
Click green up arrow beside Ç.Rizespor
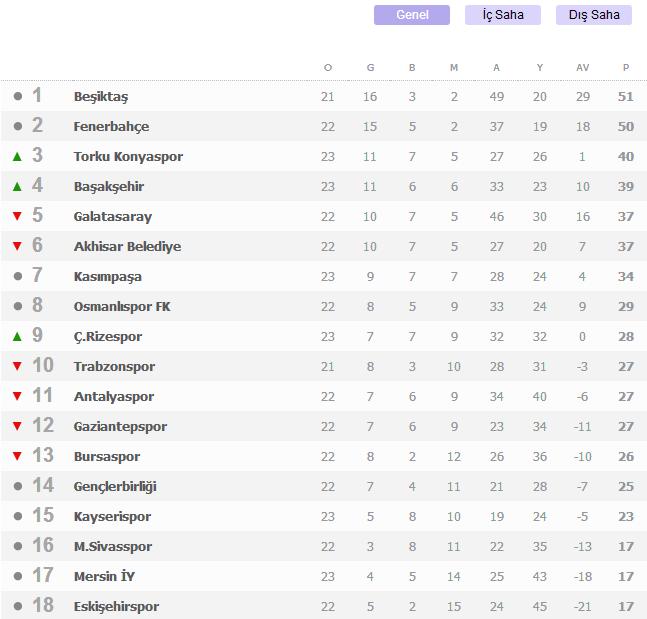pyautogui.click(x=17, y=336)
